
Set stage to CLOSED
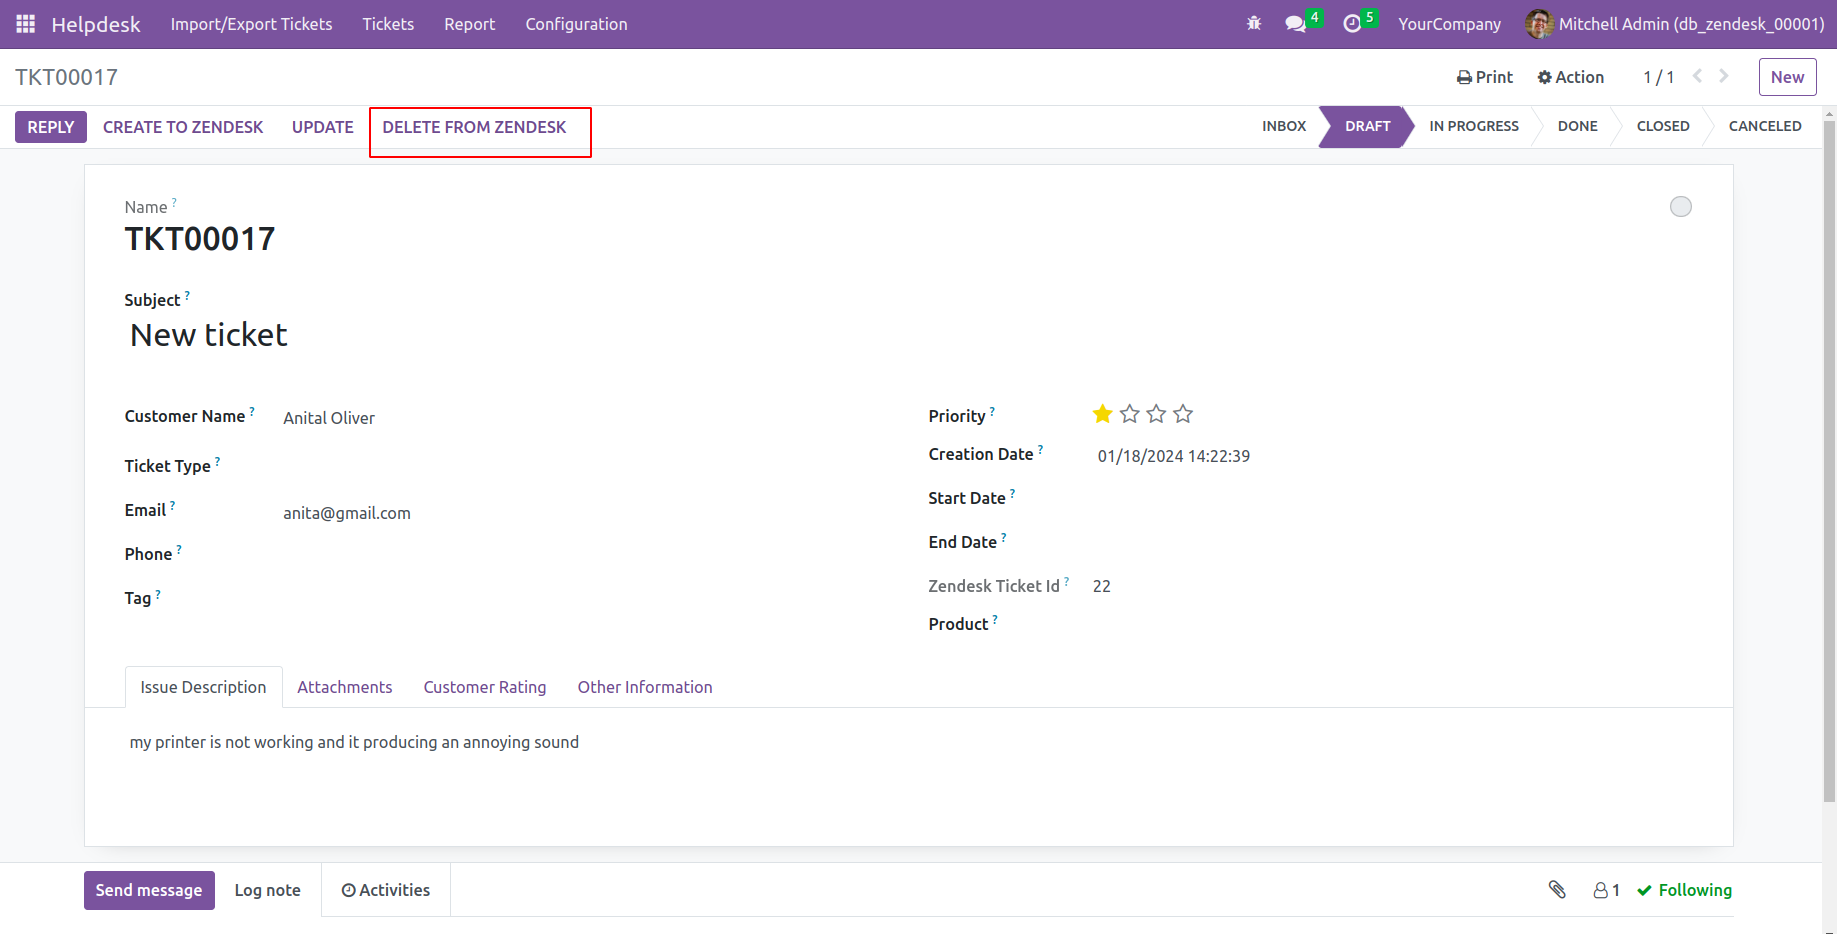[x=1662, y=126]
